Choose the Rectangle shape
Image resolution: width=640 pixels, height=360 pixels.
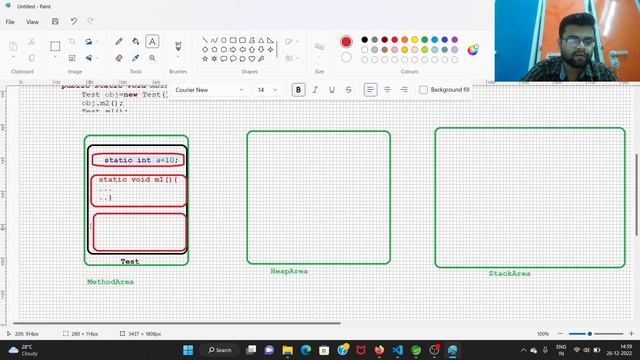click(x=233, y=40)
